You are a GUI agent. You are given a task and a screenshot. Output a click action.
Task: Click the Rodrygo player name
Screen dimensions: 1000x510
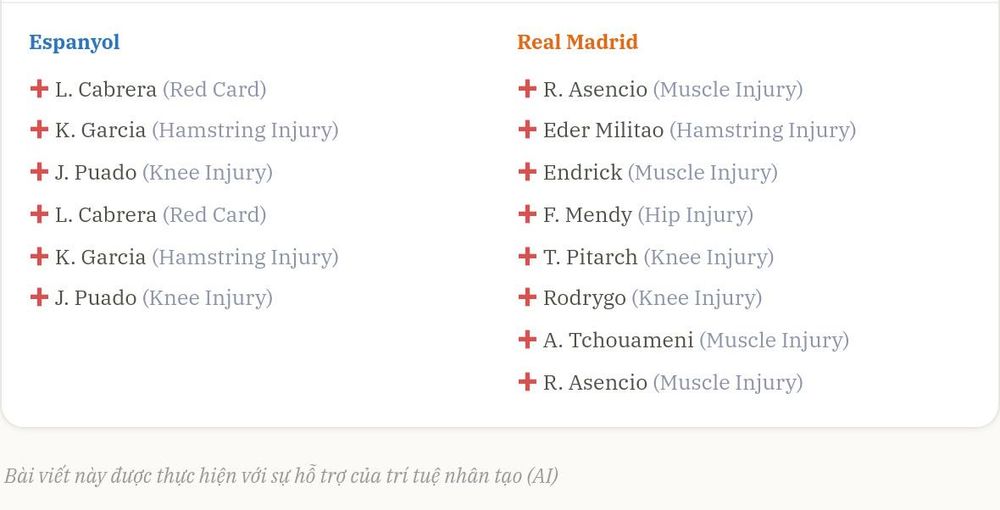[584, 298]
